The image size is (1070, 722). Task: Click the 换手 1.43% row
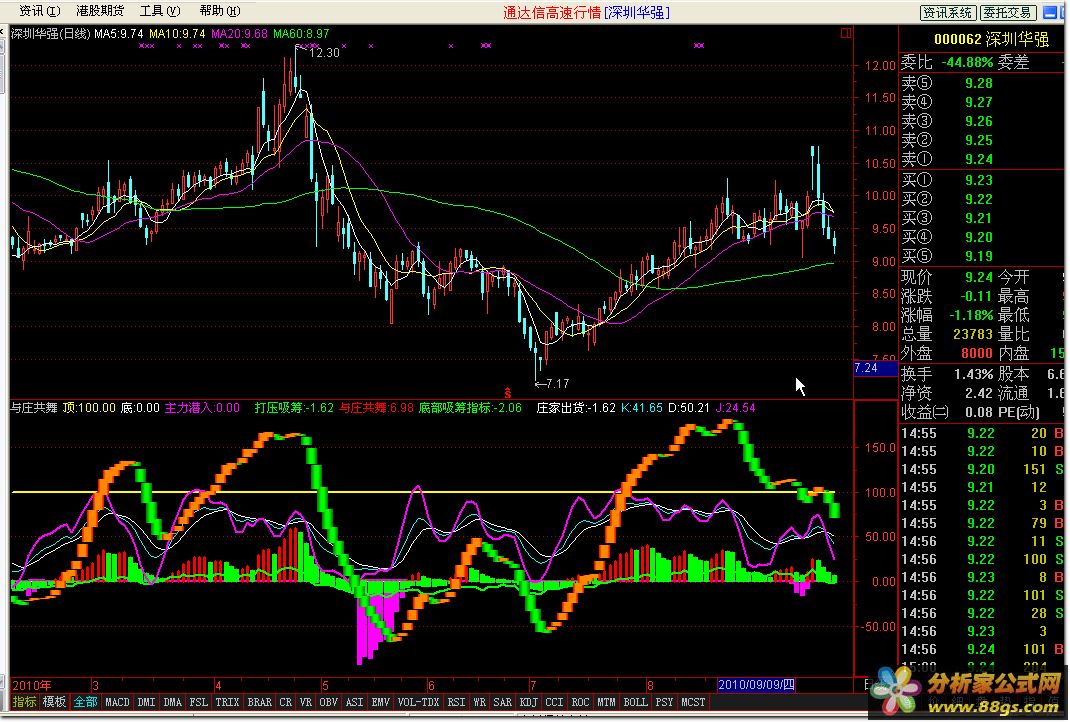947,374
